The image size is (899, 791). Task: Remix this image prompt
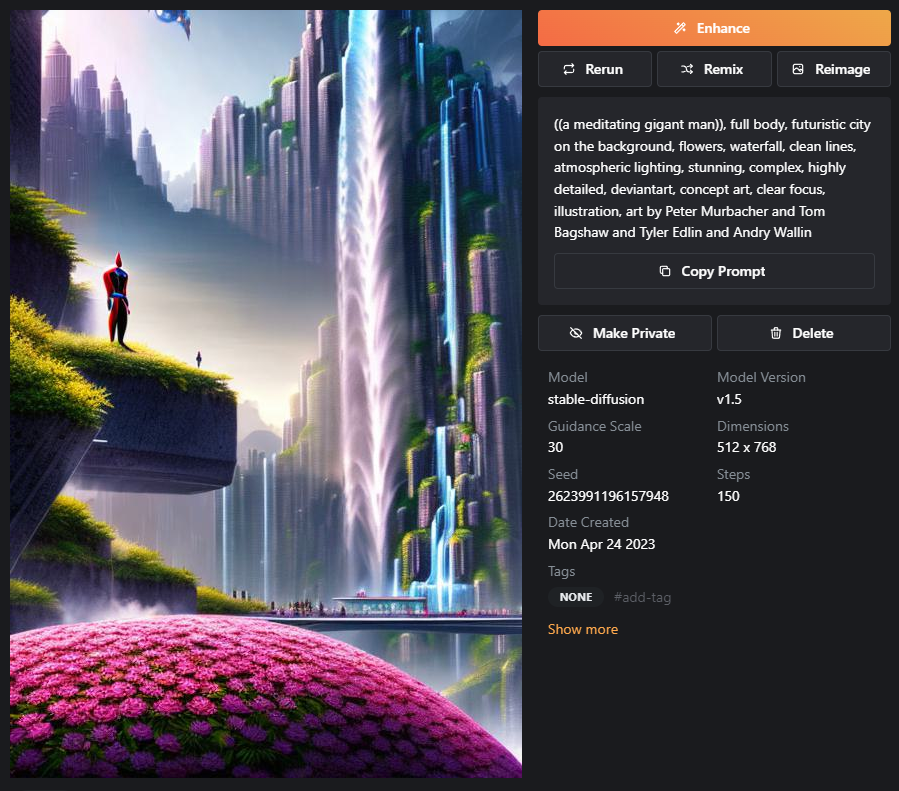[x=714, y=69]
